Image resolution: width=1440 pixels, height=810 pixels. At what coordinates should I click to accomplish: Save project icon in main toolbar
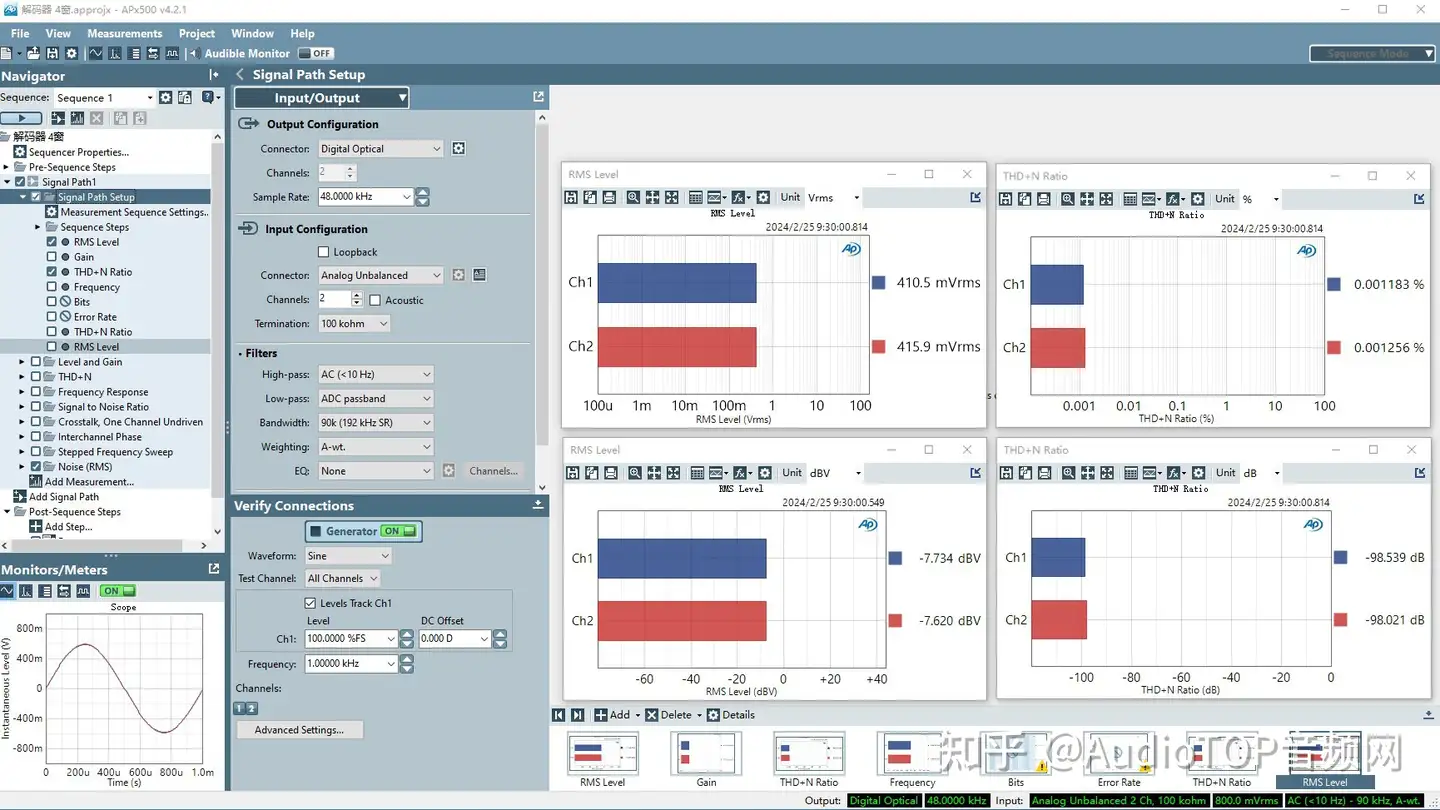tap(52, 53)
